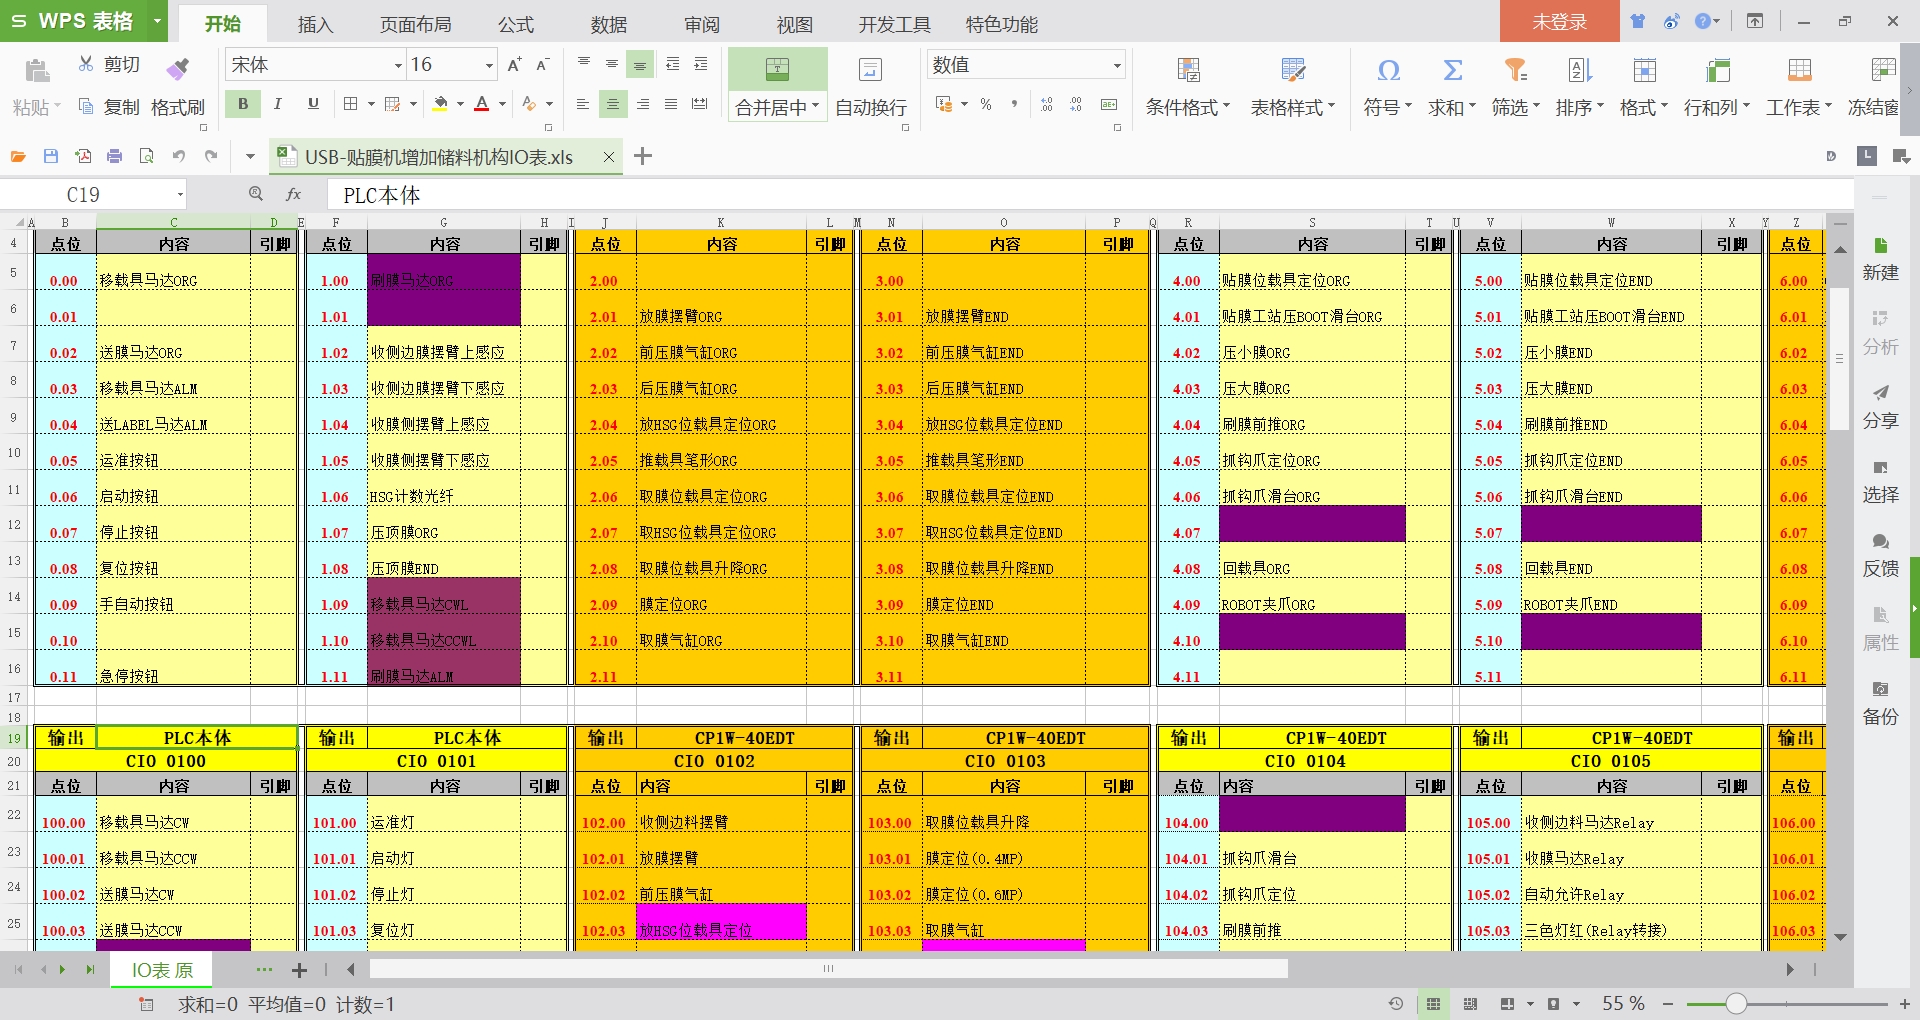Click the filter (筛选) funnel icon
Screen dimensions: 1920x1020
pyautogui.click(x=1516, y=70)
